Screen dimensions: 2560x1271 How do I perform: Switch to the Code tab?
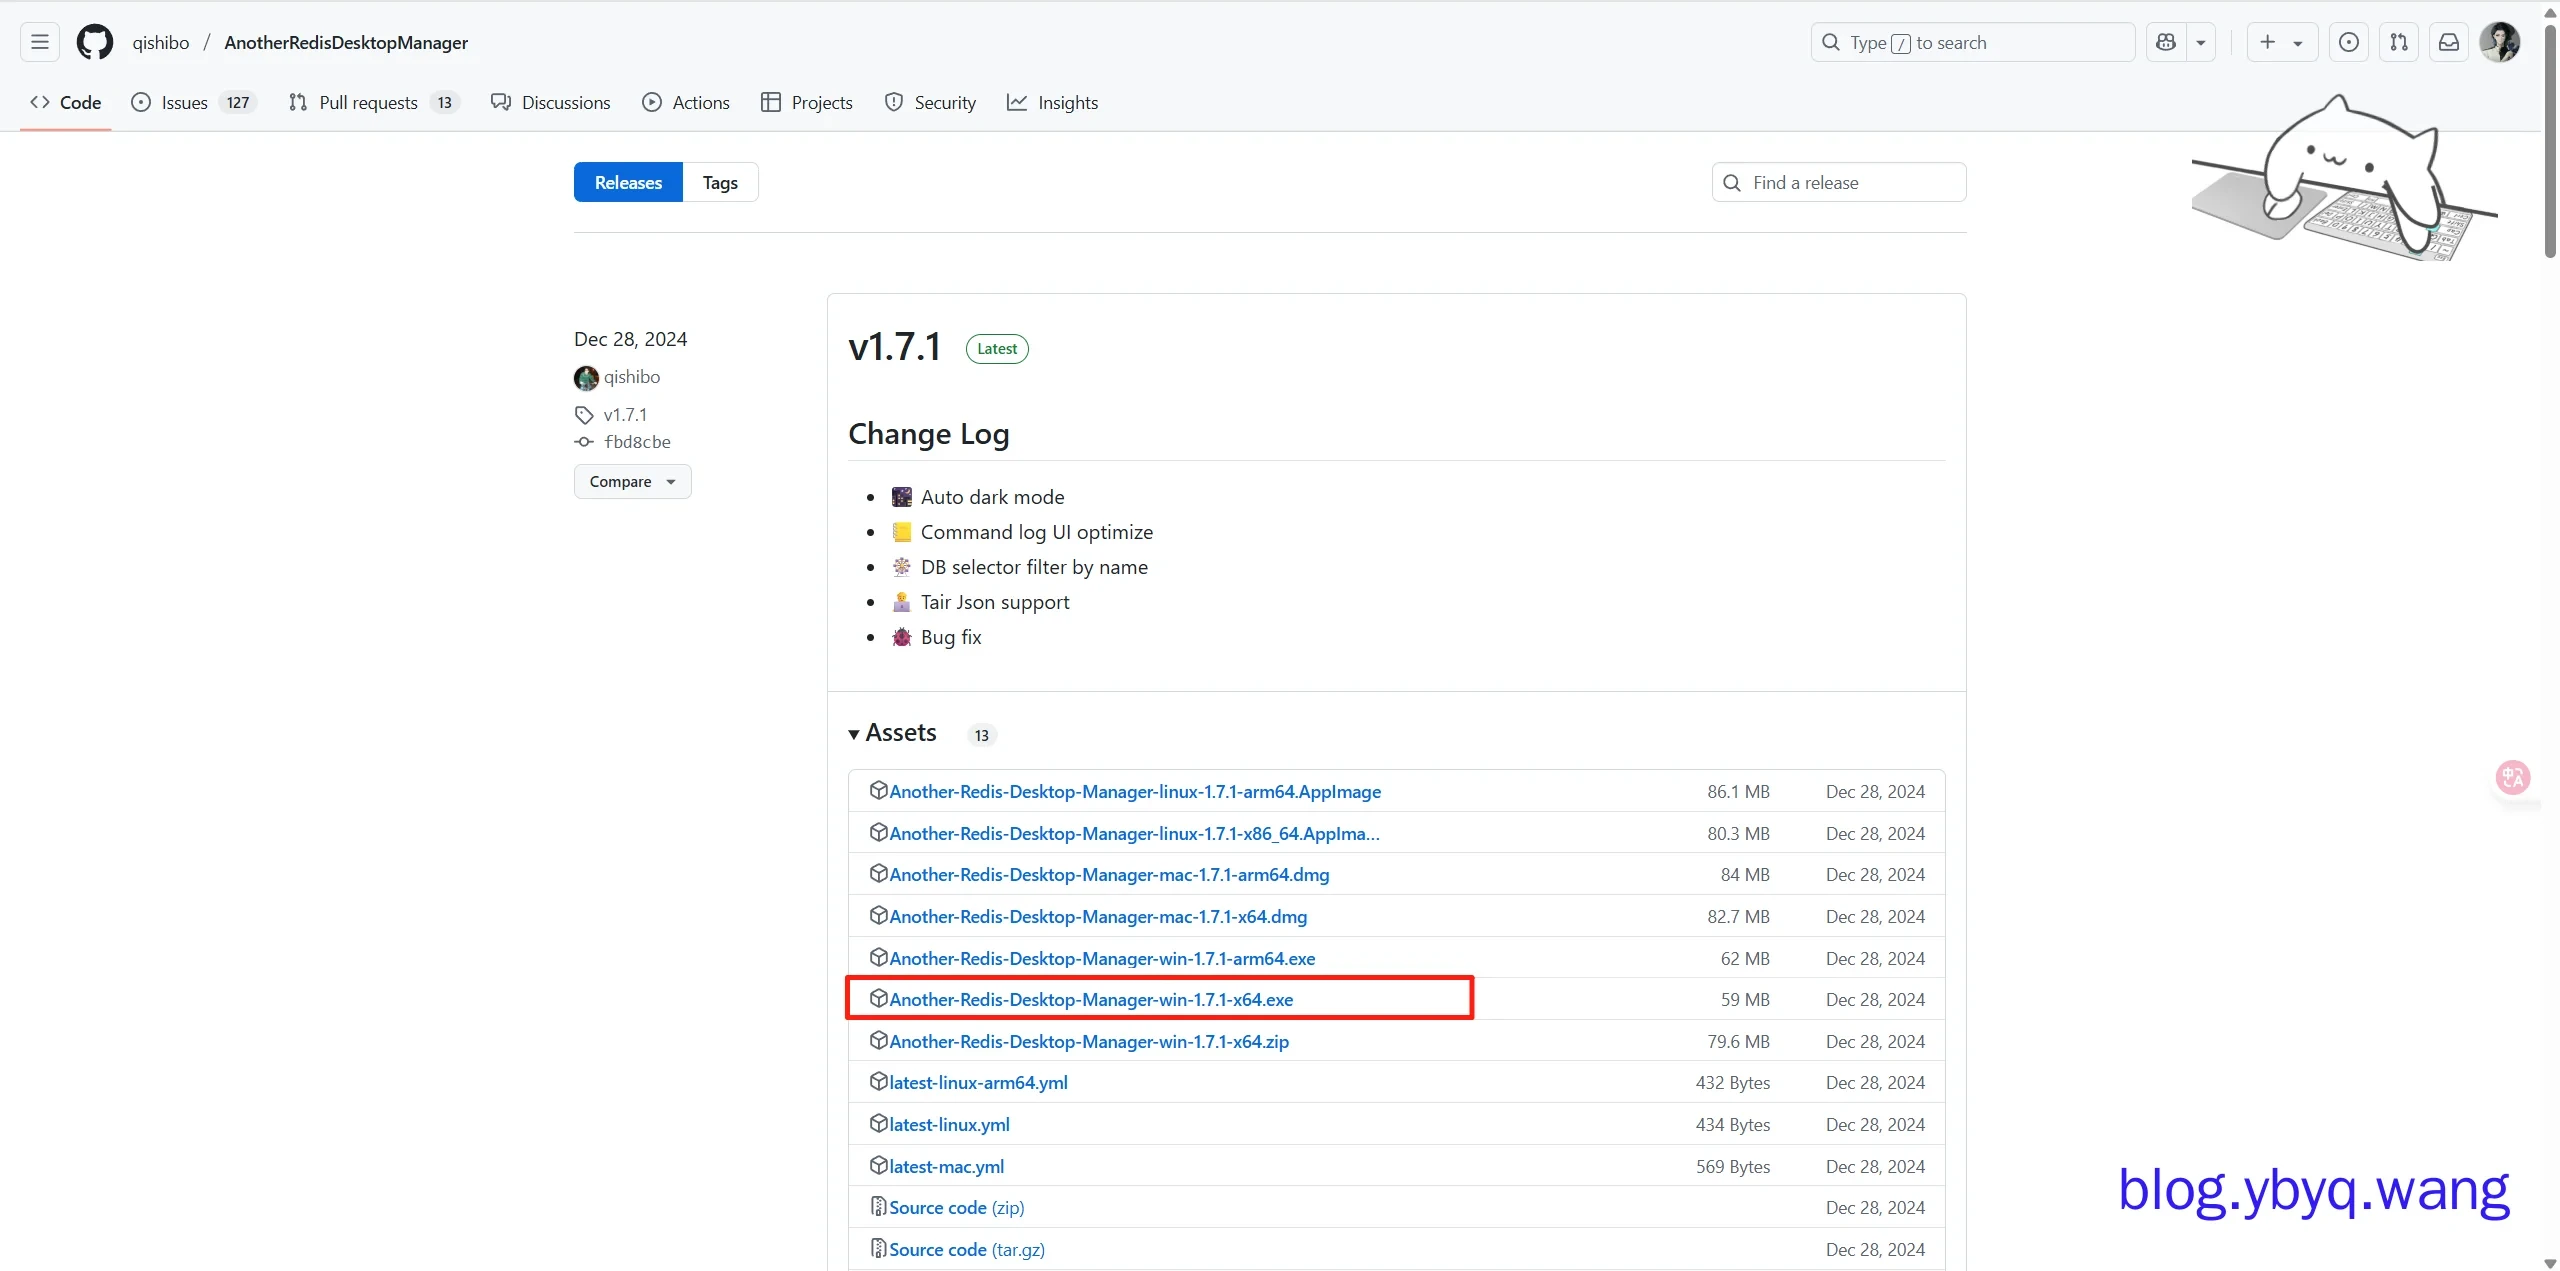(x=66, y=102)
